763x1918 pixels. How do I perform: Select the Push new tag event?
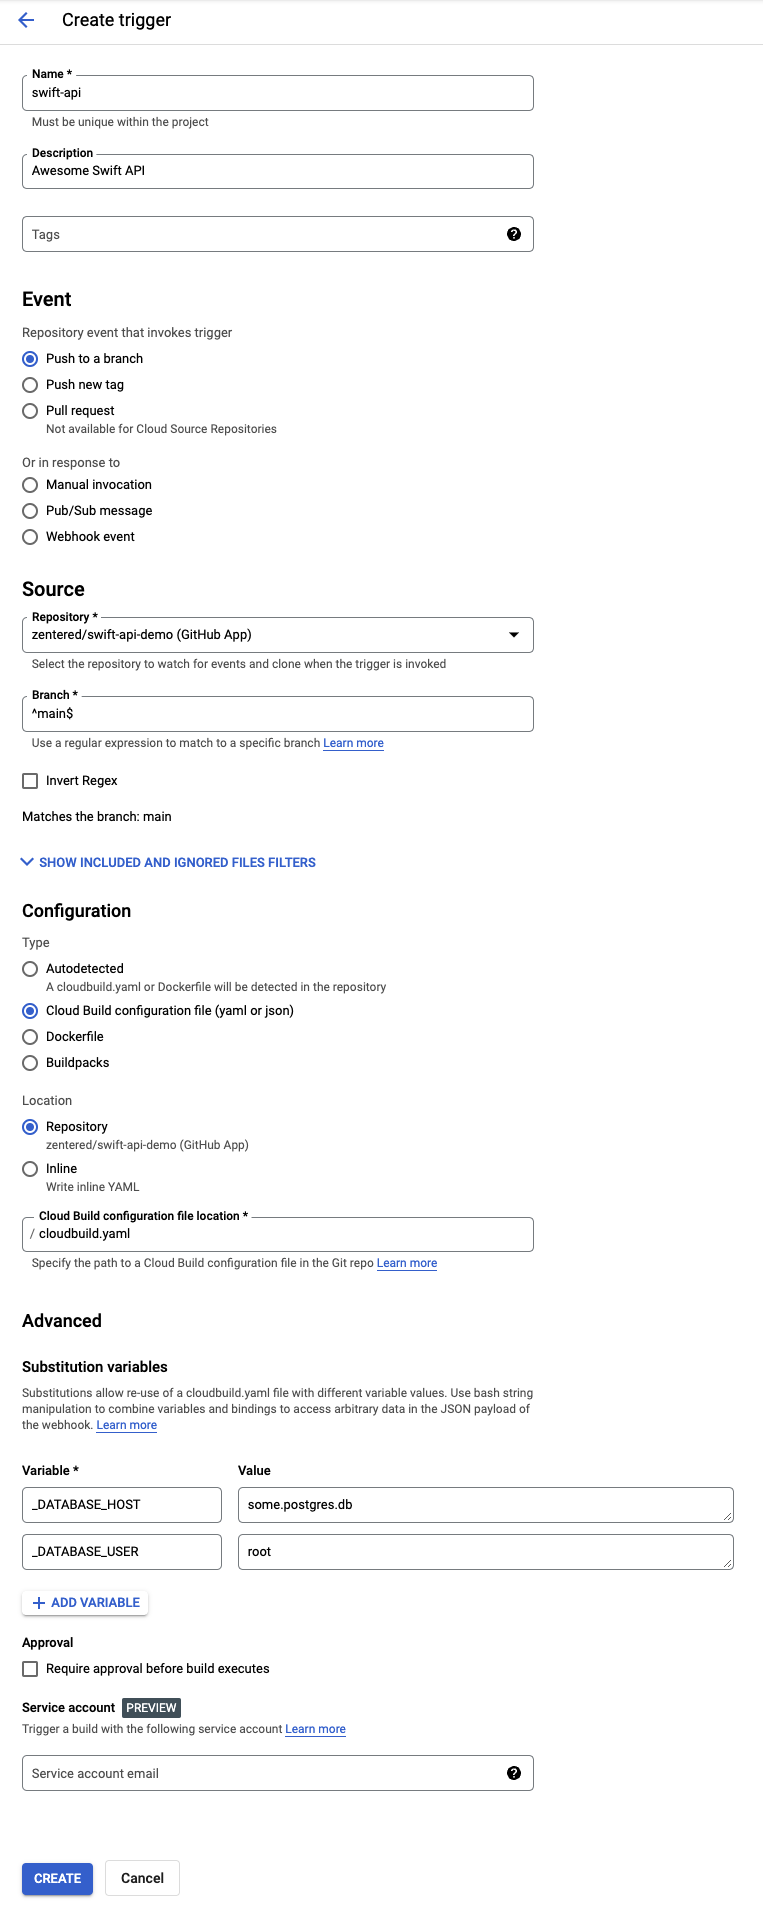30,384
